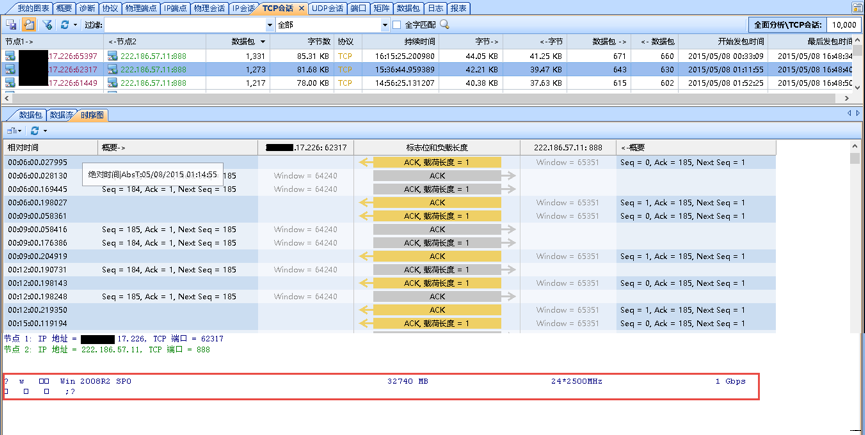Screen dimensions: 865x435
Task: Open the dropdown arrow next to top refresh icon
Action: pos(76,24)
